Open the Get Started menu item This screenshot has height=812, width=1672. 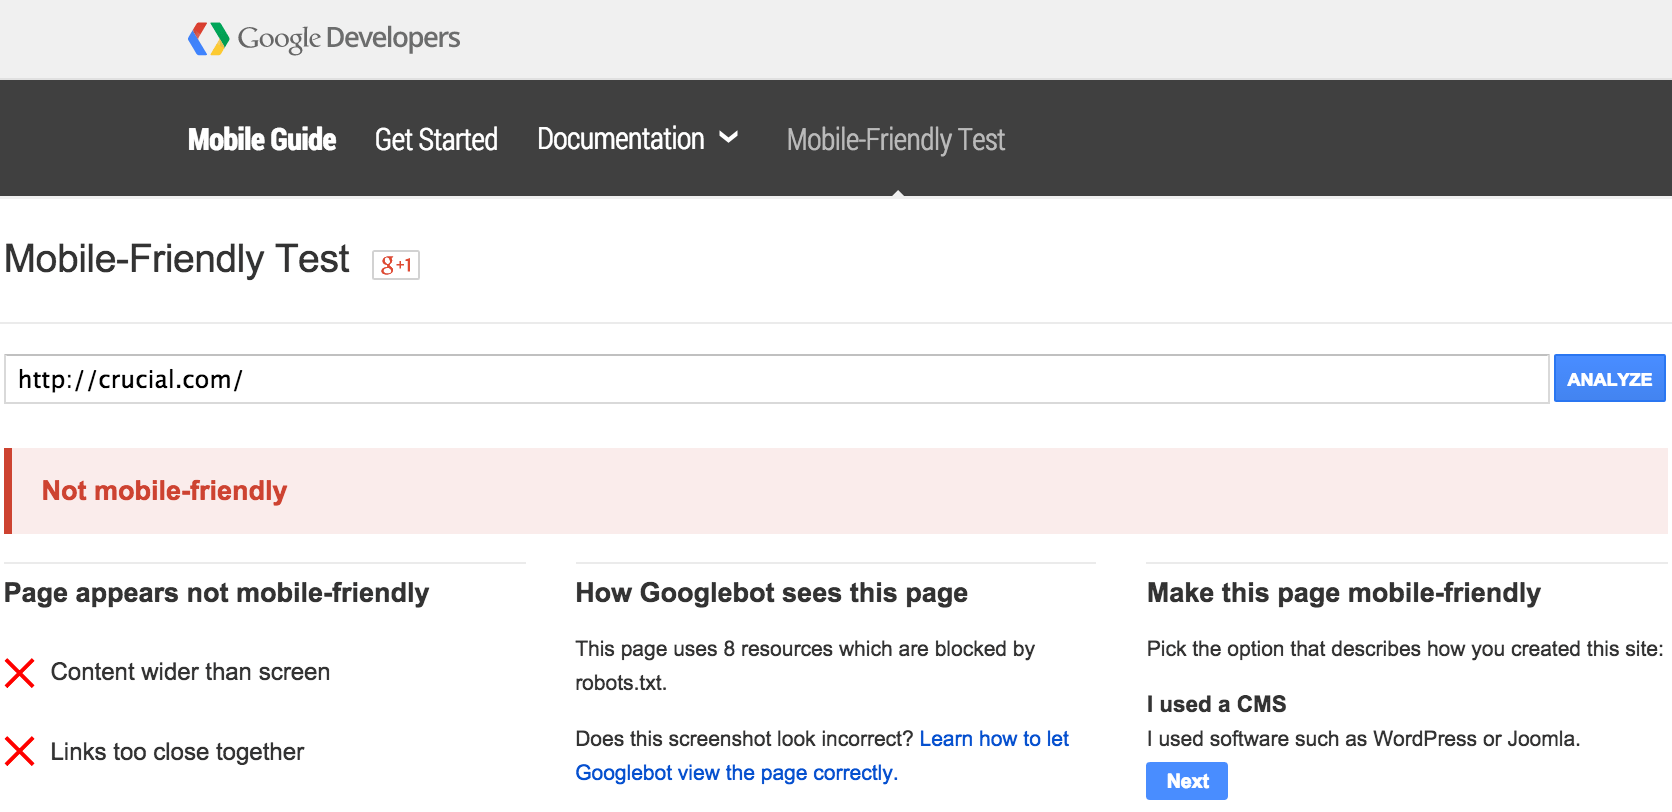pyautogui.click(x=436, y=139)
